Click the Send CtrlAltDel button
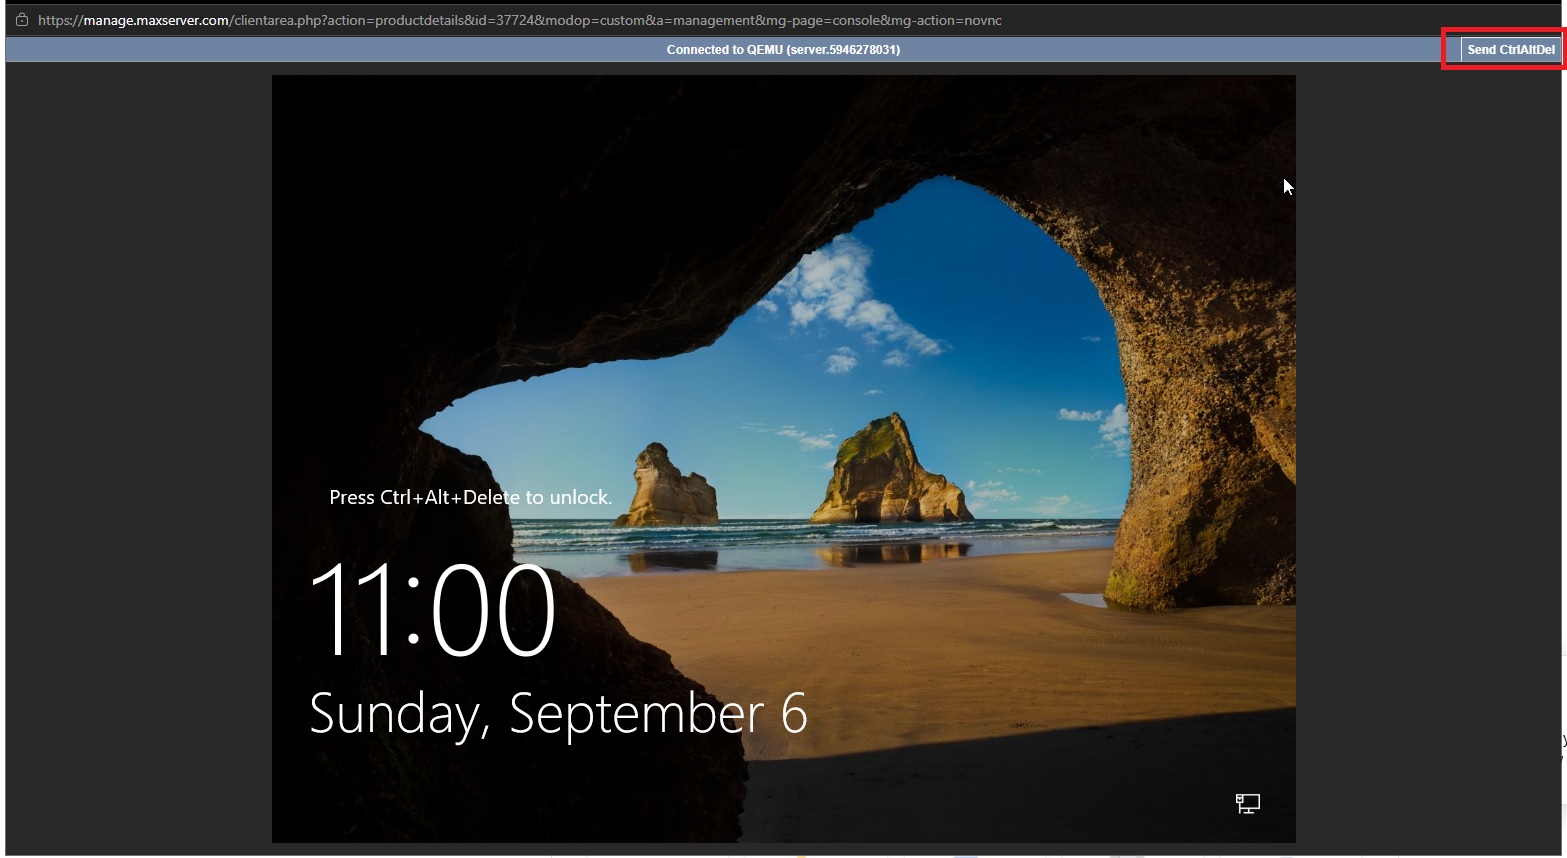Viewport: 1567px width, 858px height. [1510, 49]
